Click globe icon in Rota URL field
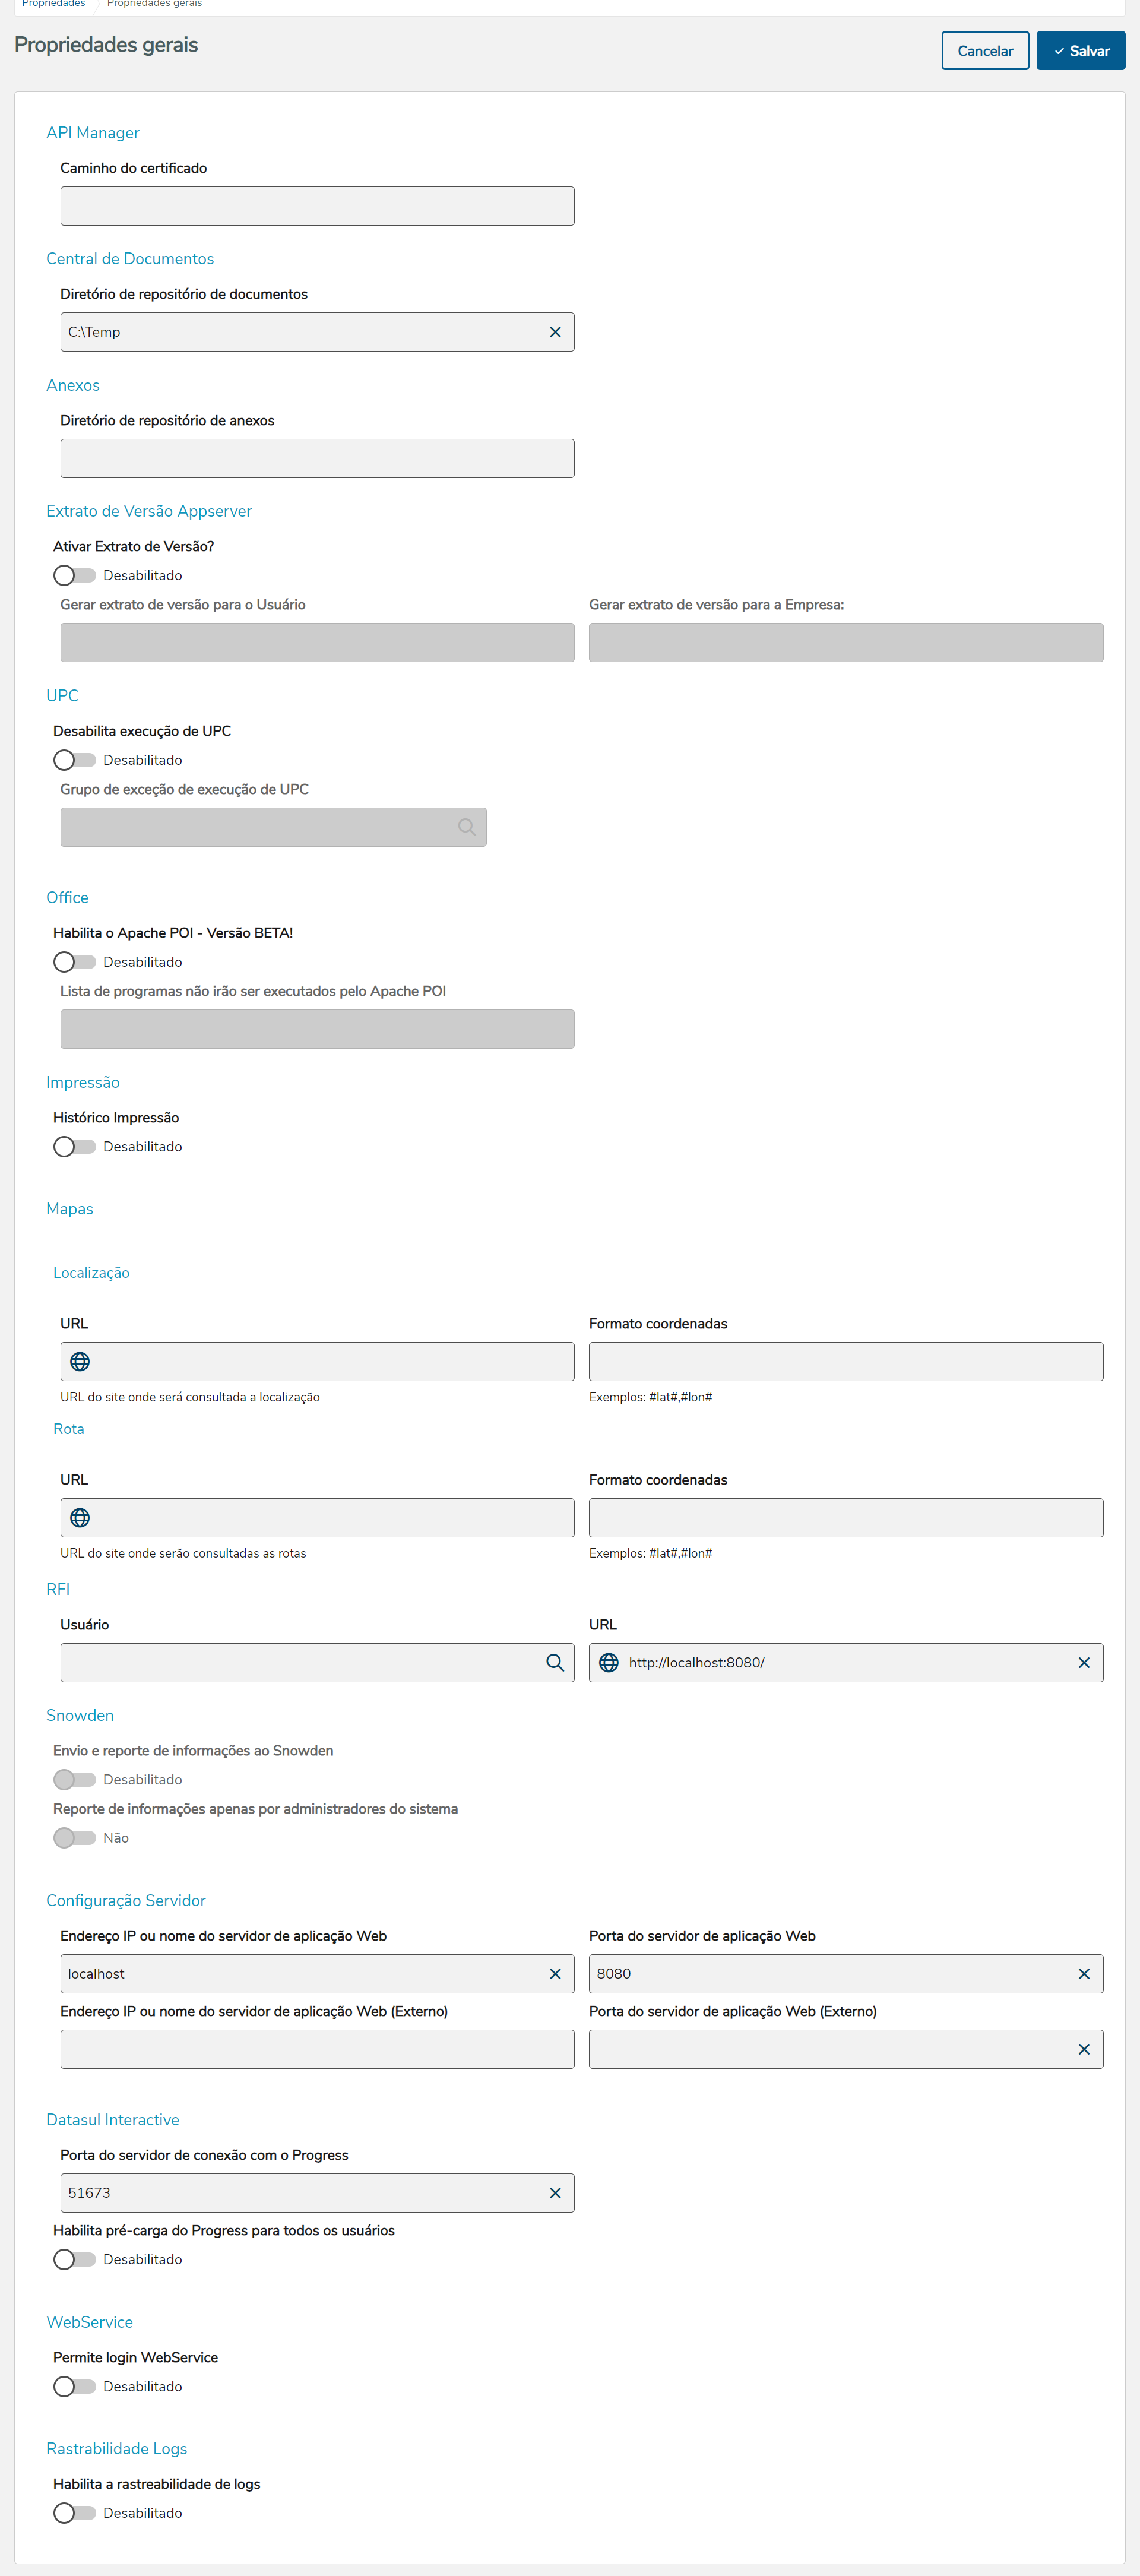The image size is (1140, 2576). 80,1517
